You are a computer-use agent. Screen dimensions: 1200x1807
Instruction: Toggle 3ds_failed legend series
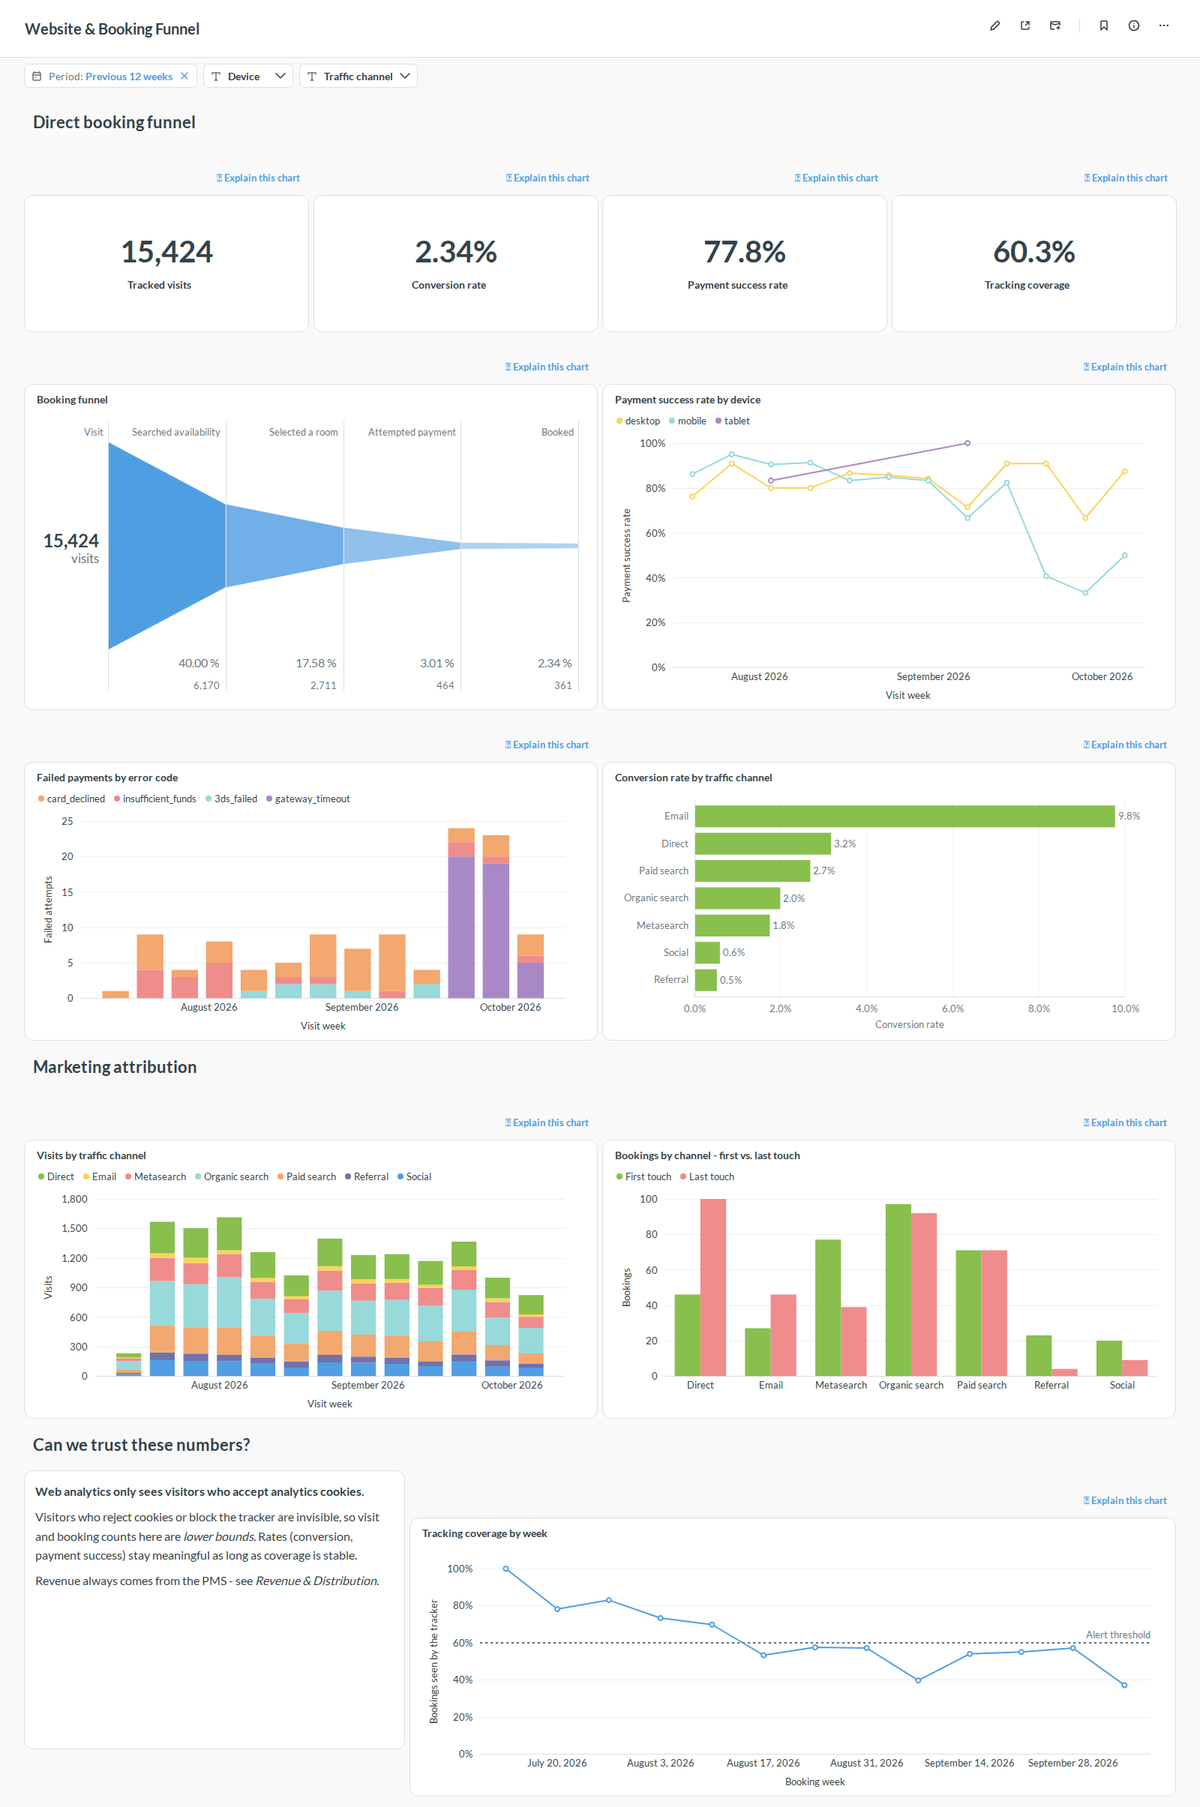point(231,799)
